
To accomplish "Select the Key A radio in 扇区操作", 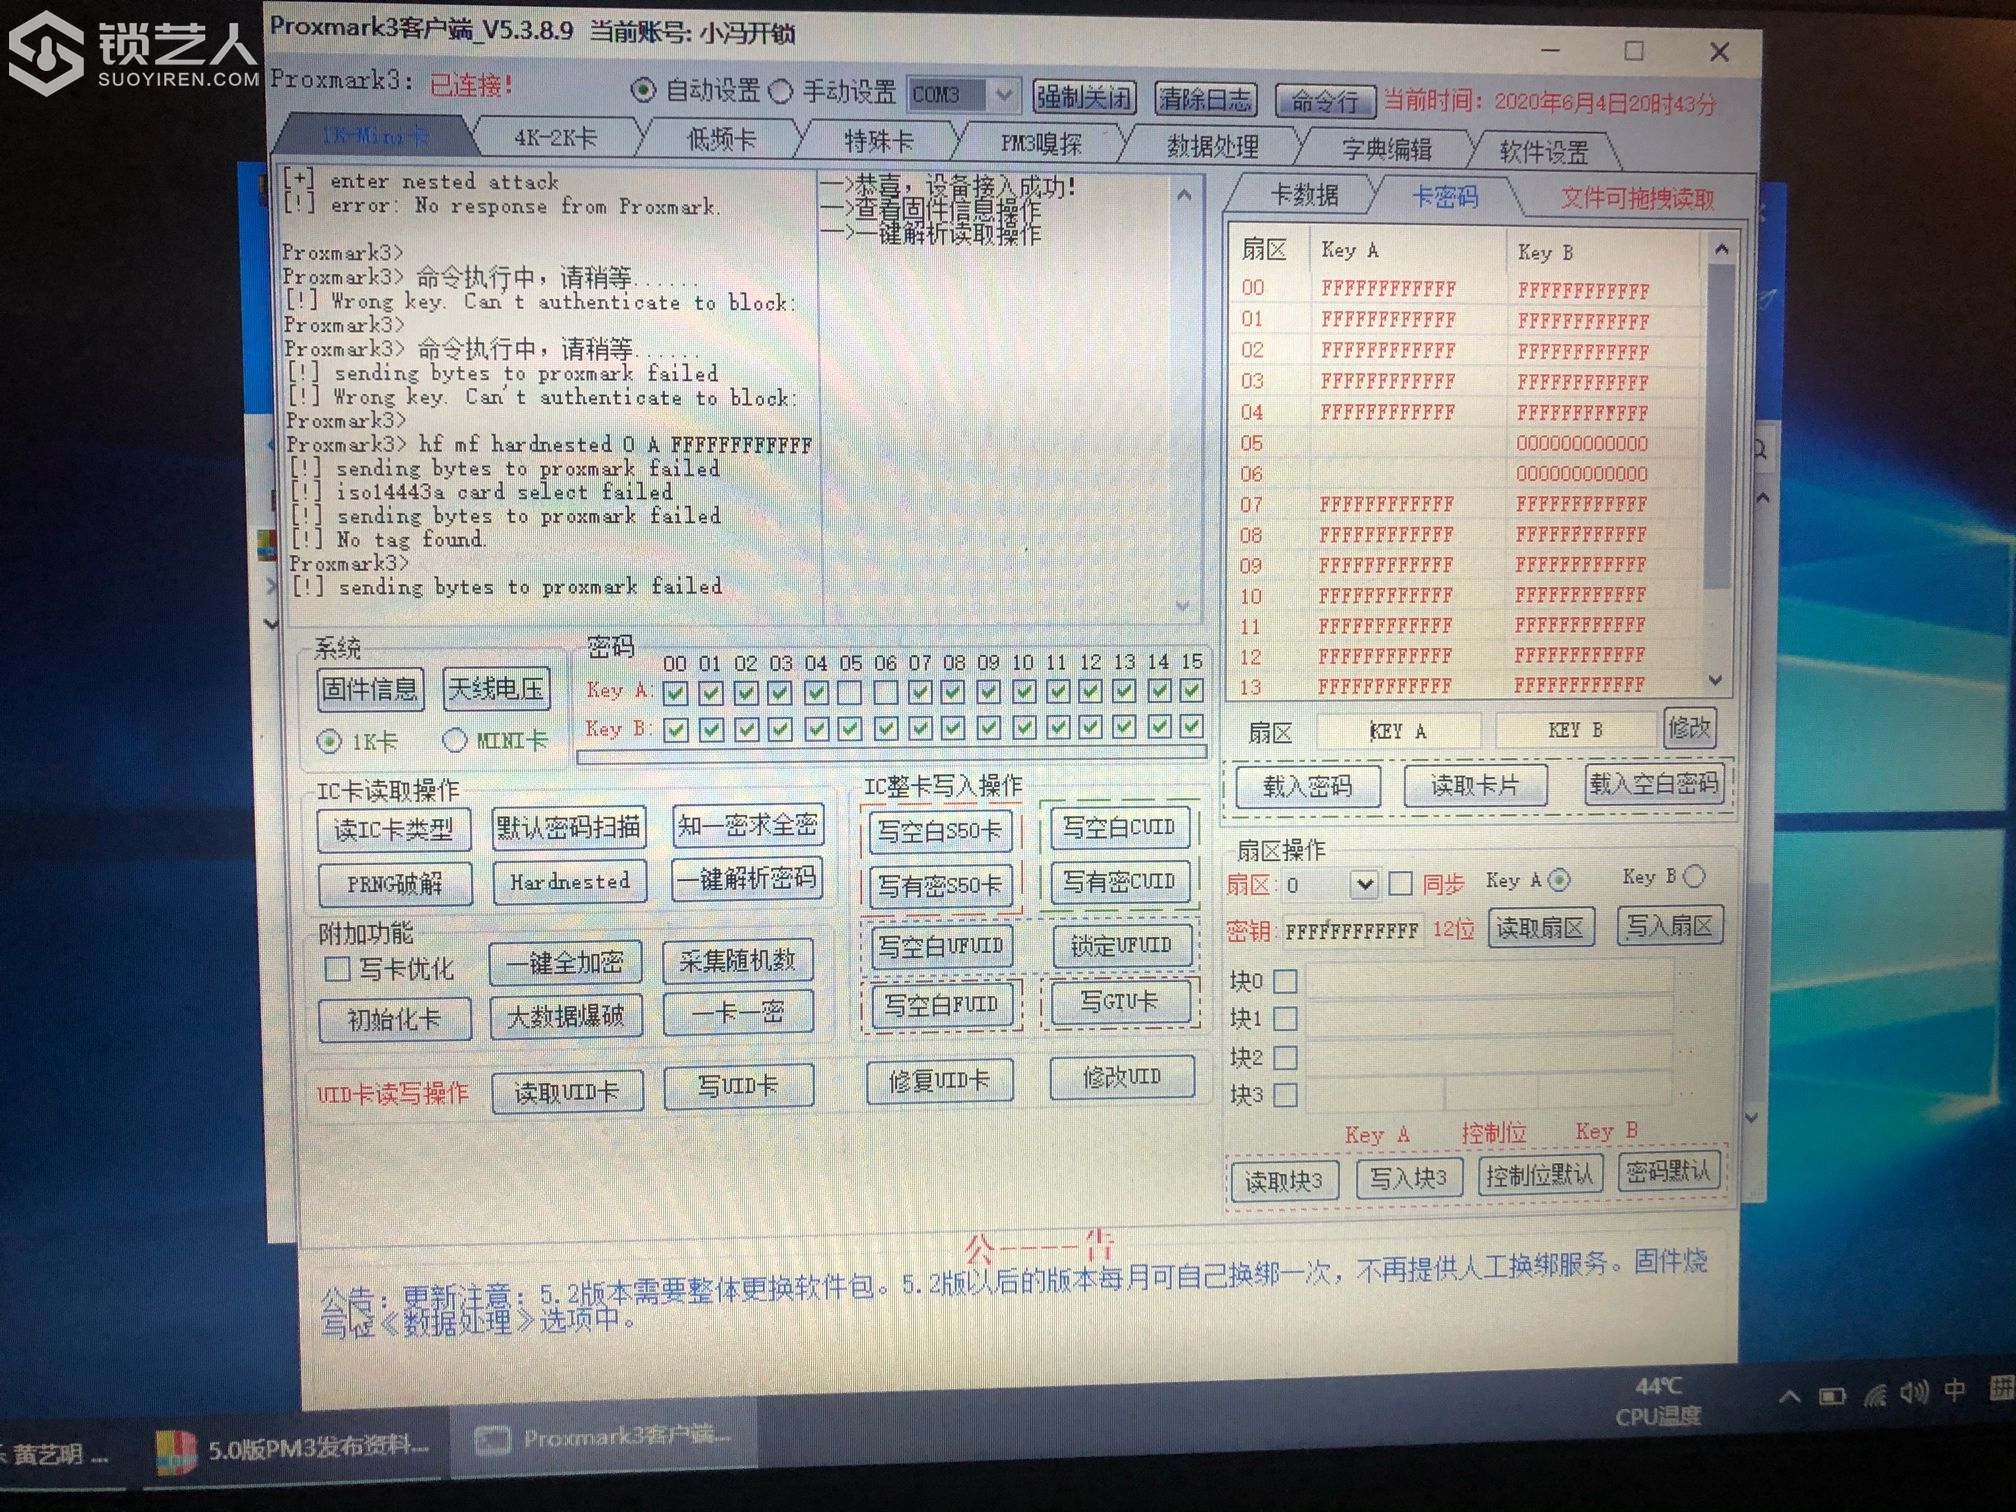I will (1559, 880).
